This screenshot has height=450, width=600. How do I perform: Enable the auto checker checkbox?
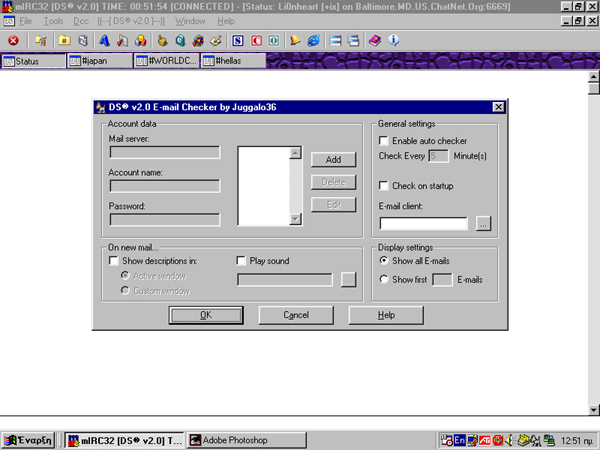(383, 141)
